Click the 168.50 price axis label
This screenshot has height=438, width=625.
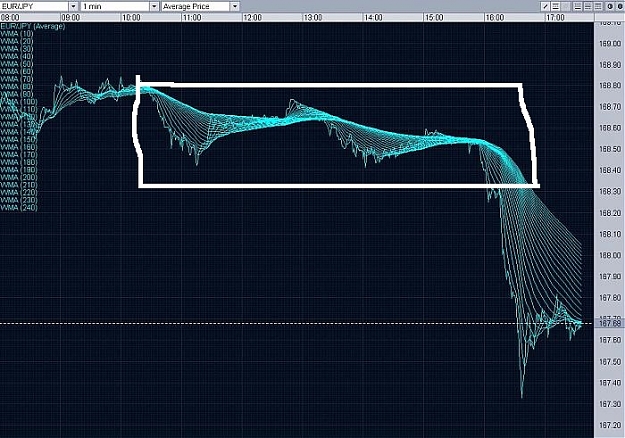(x=610, y=149)
